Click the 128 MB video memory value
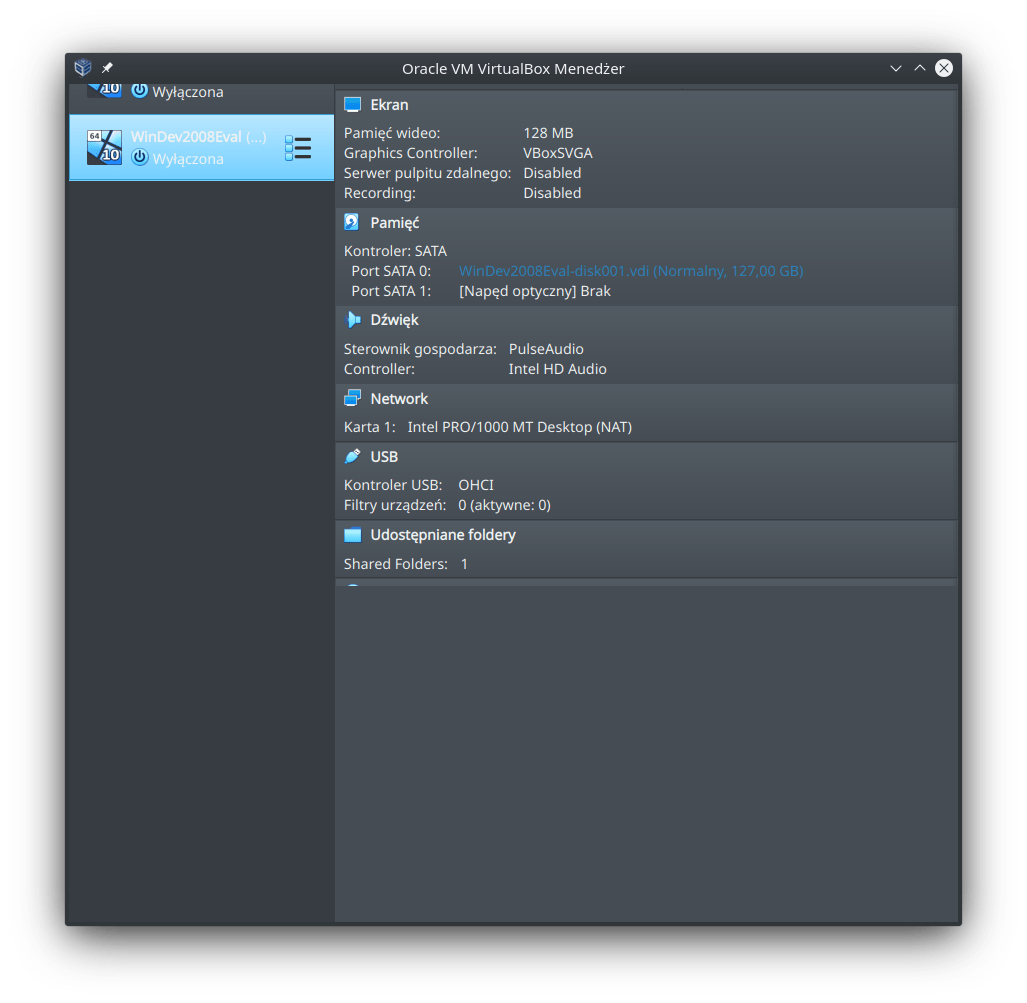The height and width of the screenshot is (1003, 1027). pos(548,133)
